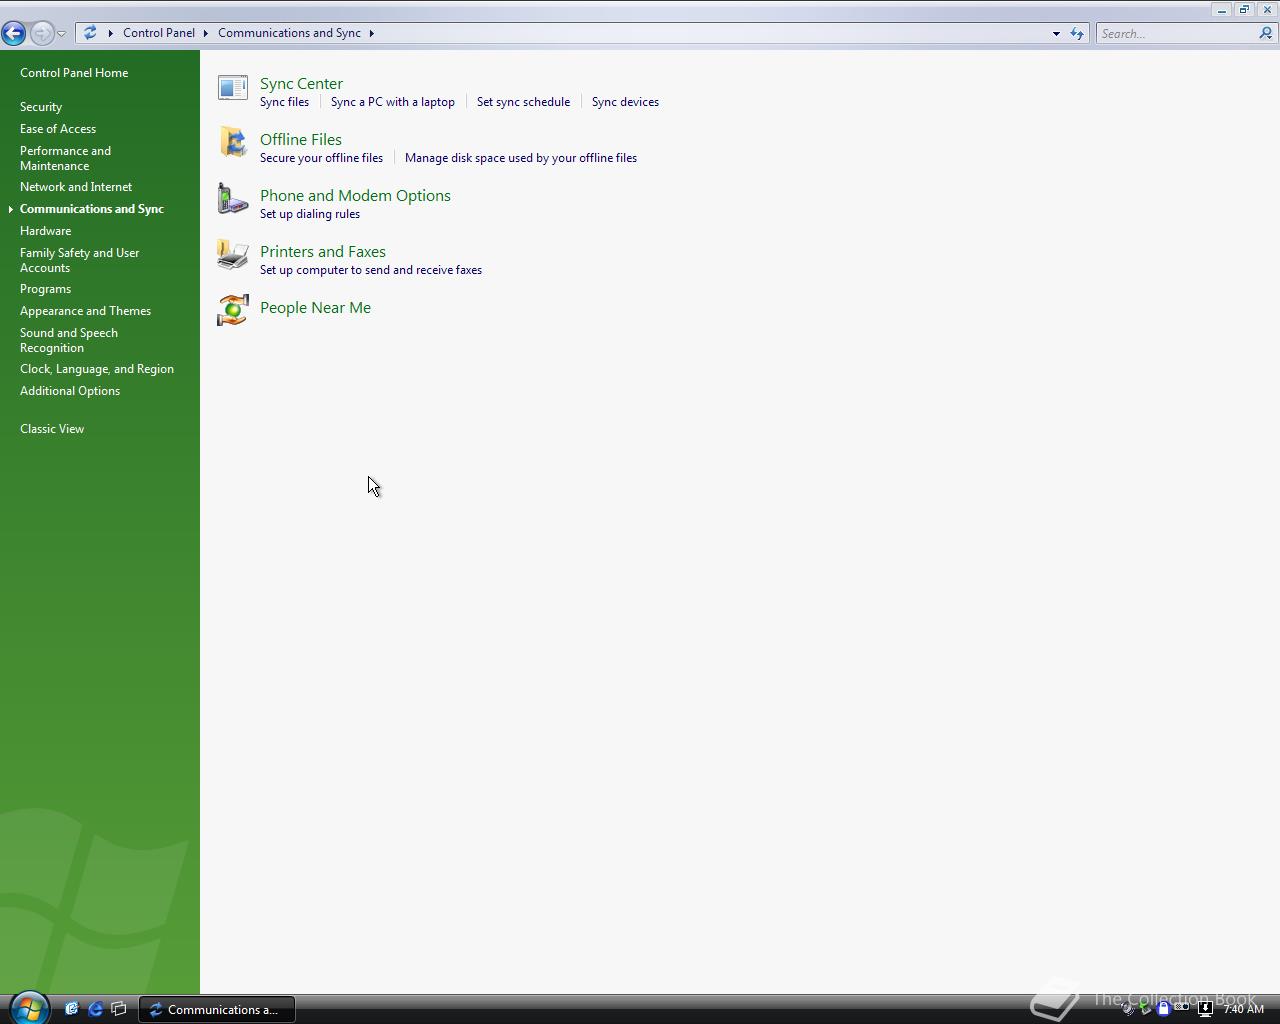
Task: Open recent pages dropdown next to Forward
Action: pos(62,33)
